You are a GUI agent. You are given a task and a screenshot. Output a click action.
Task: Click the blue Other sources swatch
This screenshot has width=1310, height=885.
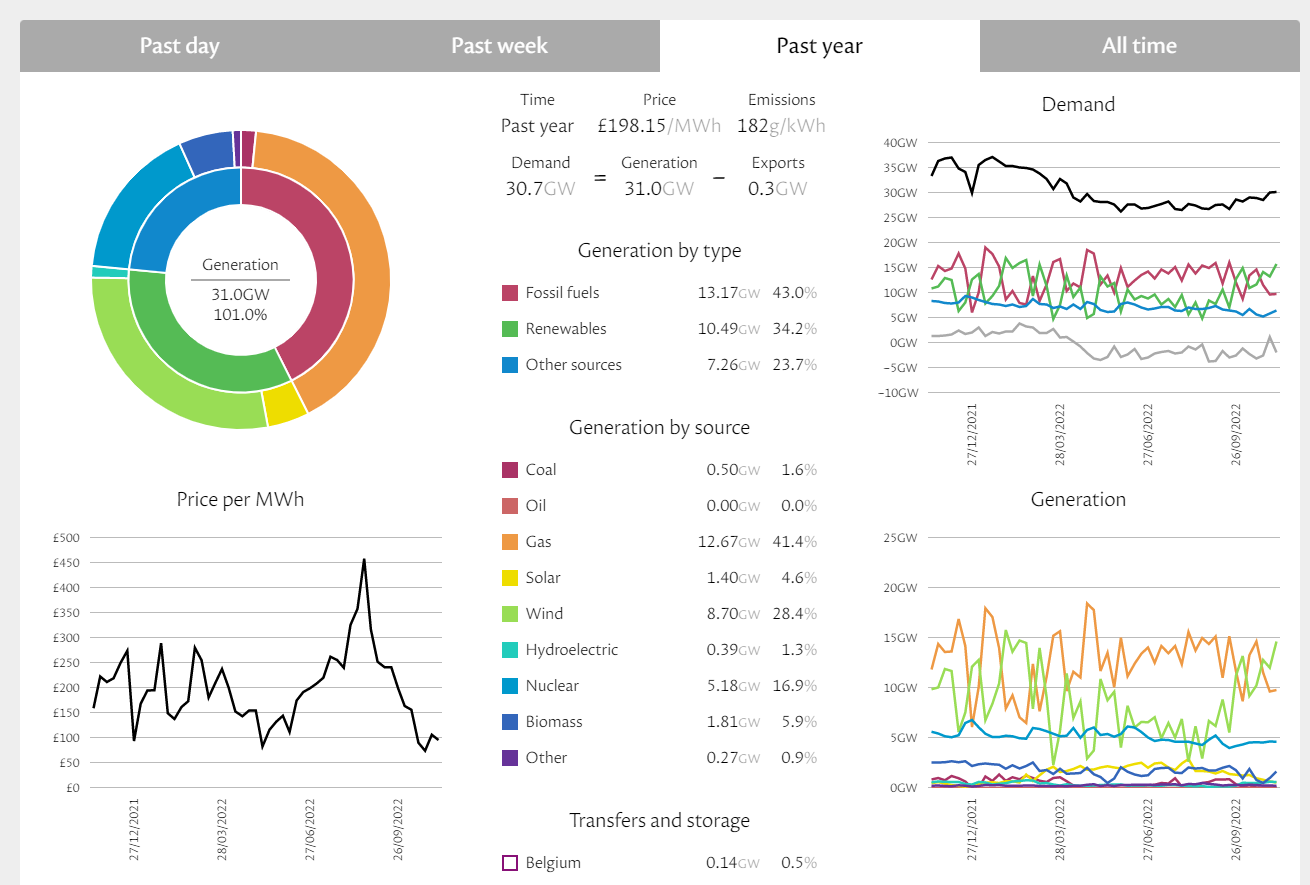(x=510, y=365)
